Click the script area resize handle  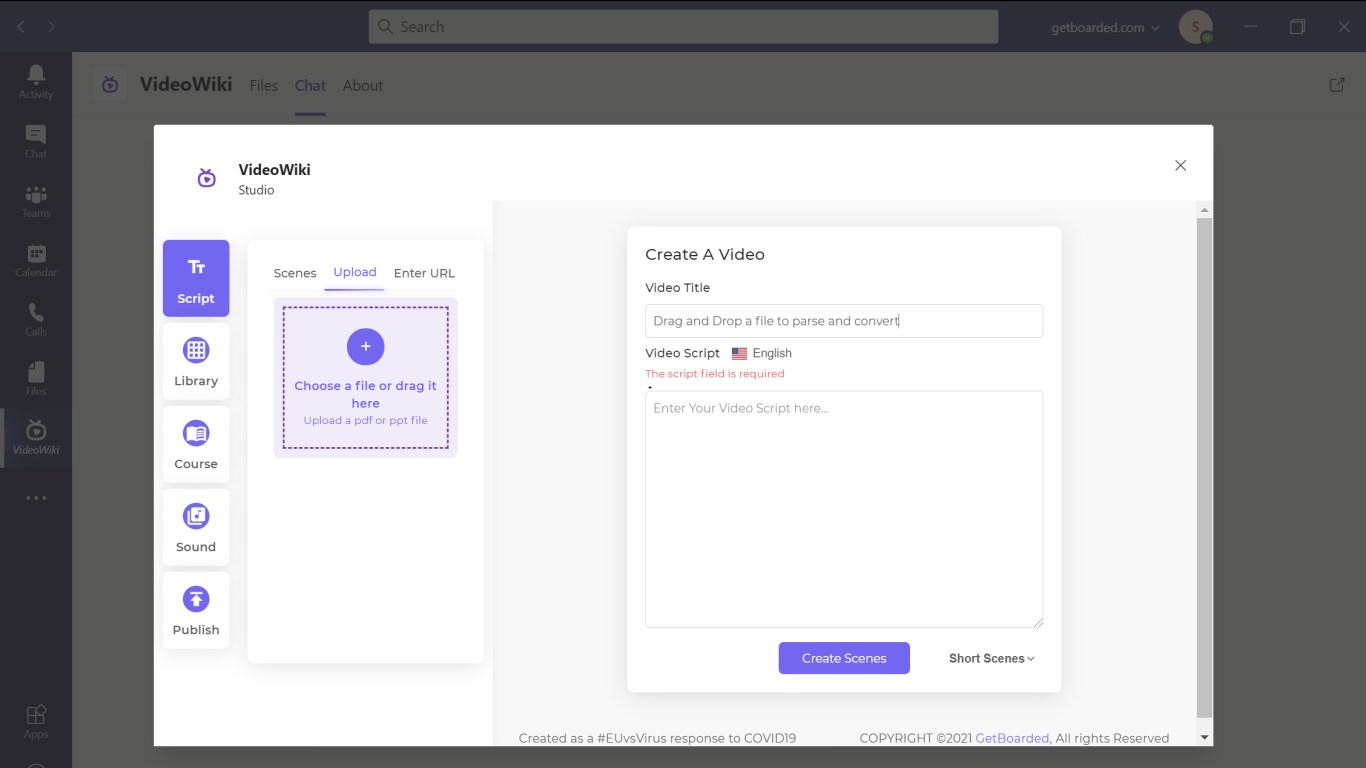(x=1037, y=622)
